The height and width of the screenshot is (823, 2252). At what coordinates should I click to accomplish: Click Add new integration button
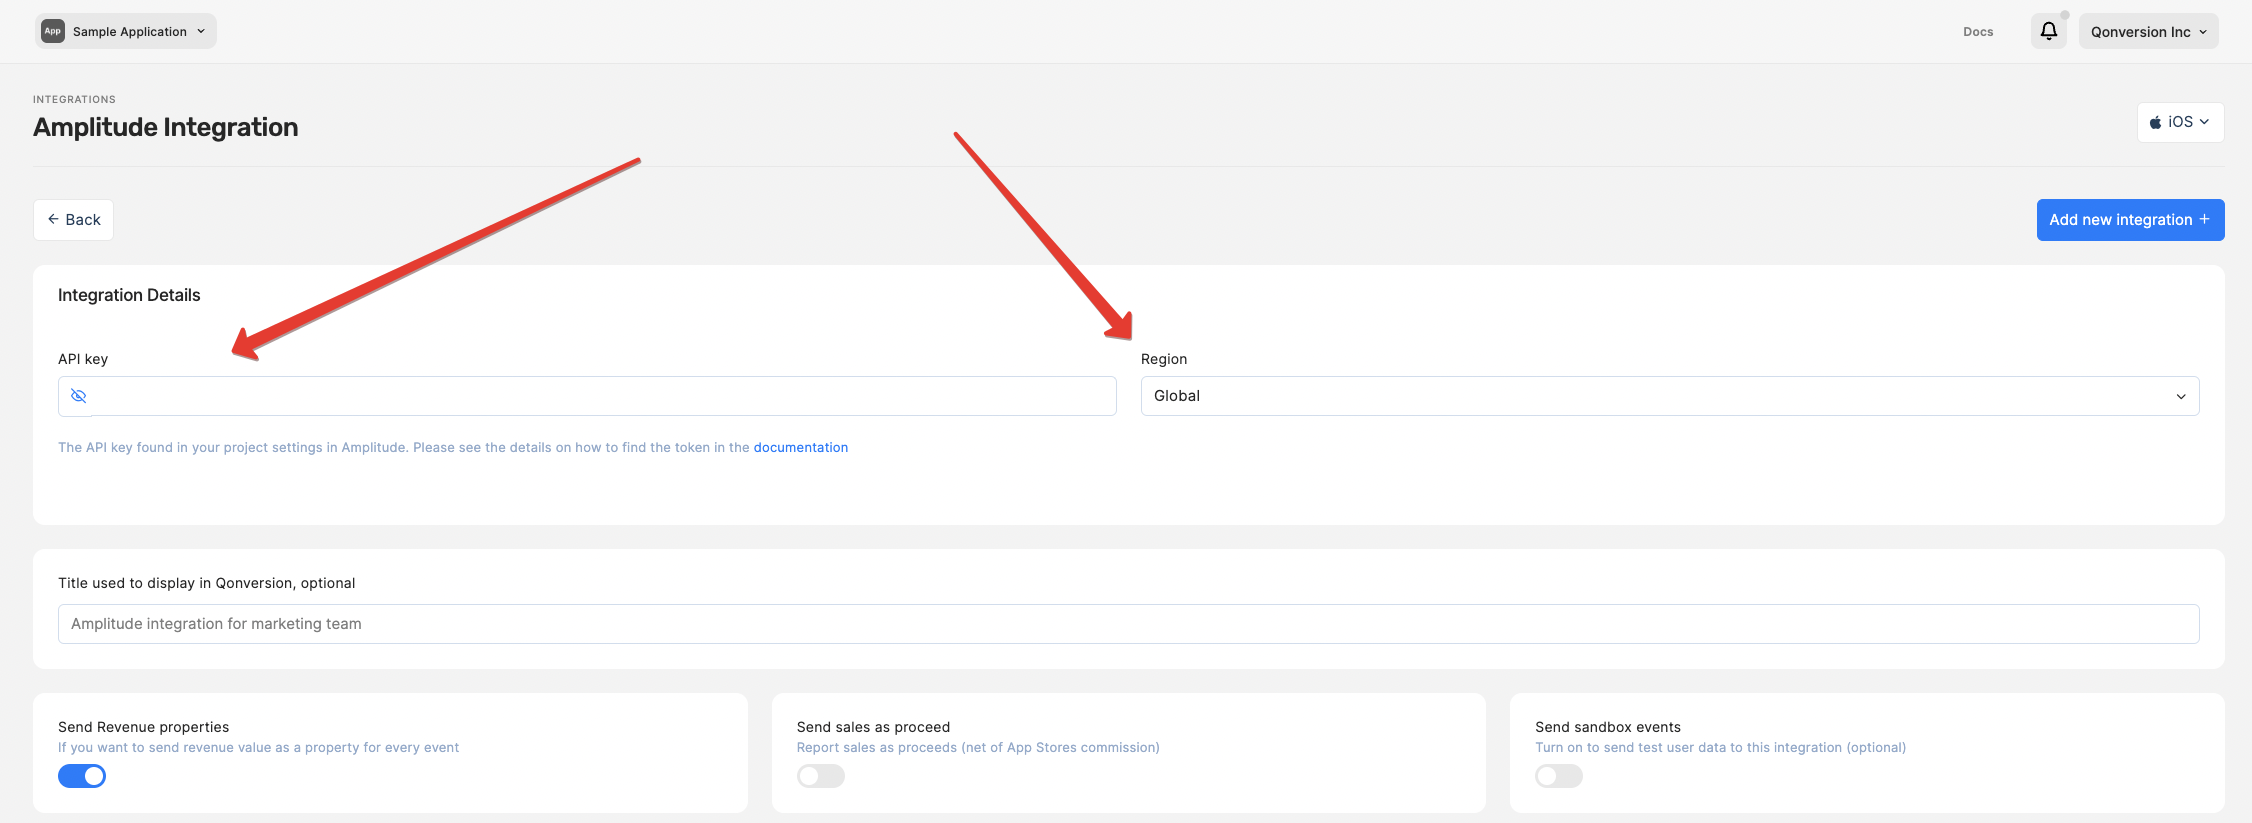click(2130, 220)
